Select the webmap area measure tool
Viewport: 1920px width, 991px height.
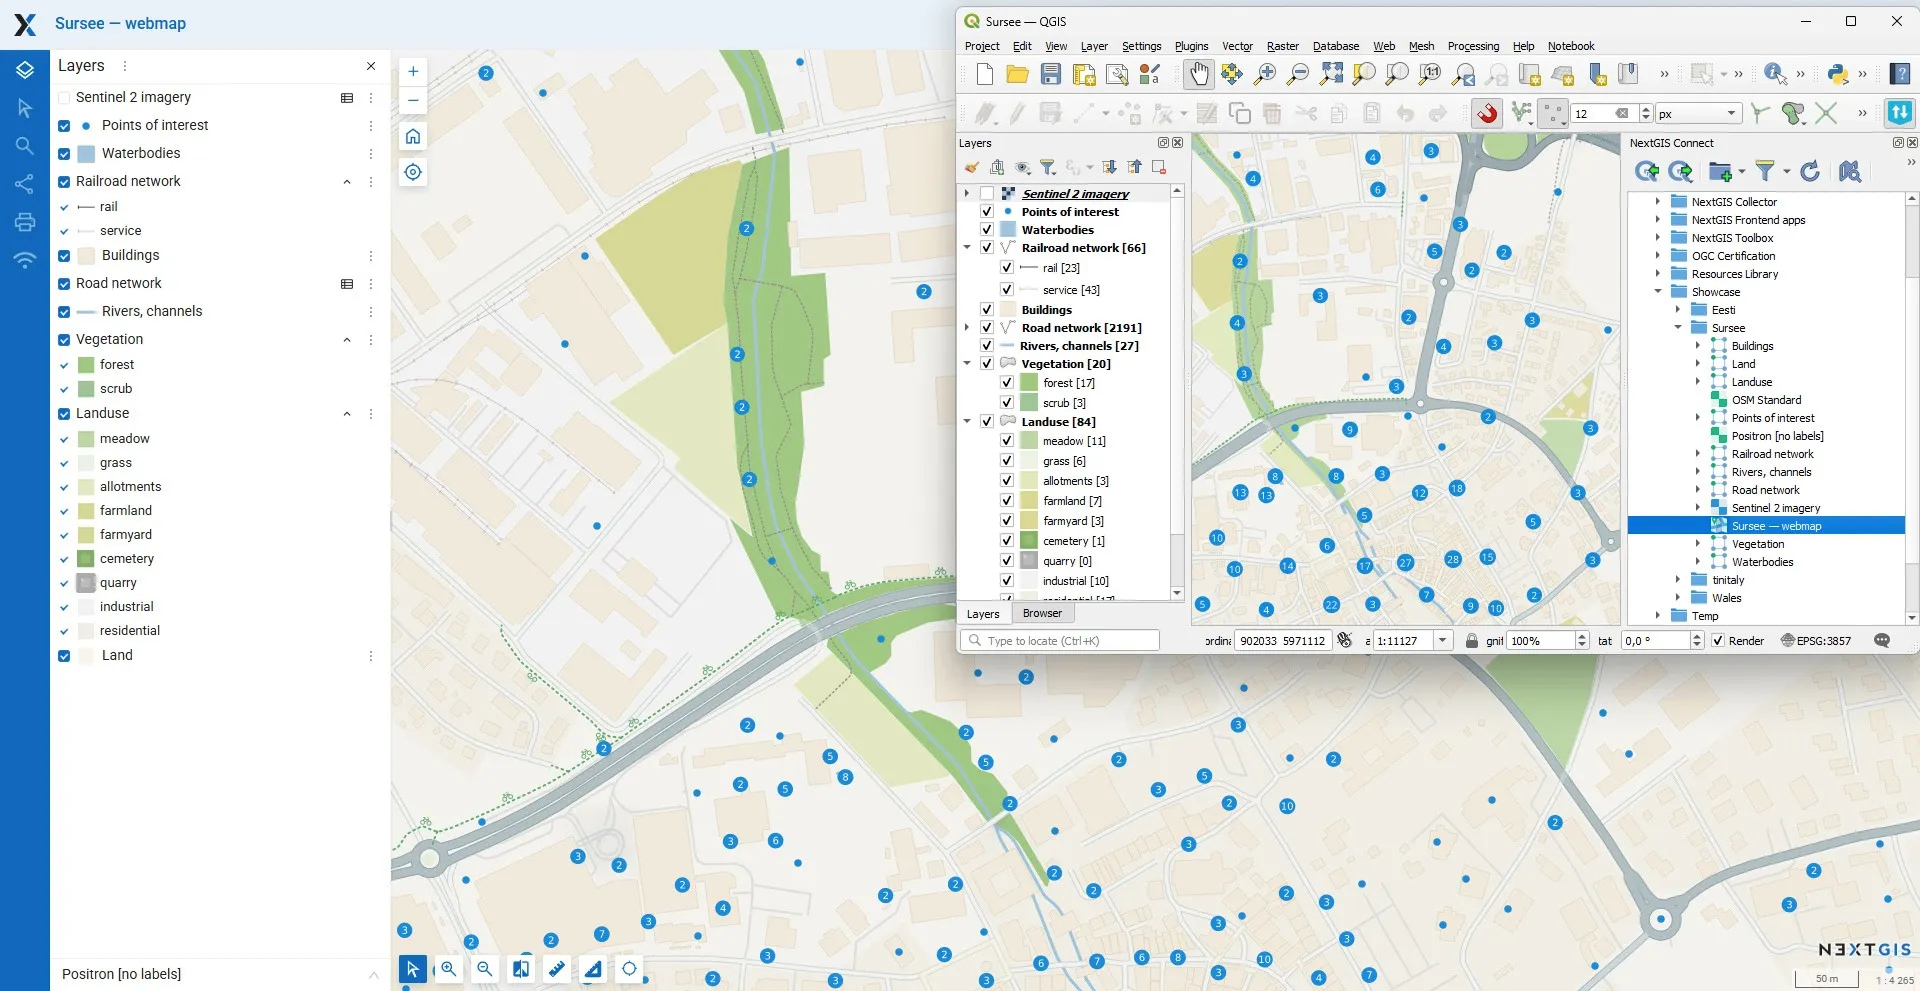click(x=593, y=968)
